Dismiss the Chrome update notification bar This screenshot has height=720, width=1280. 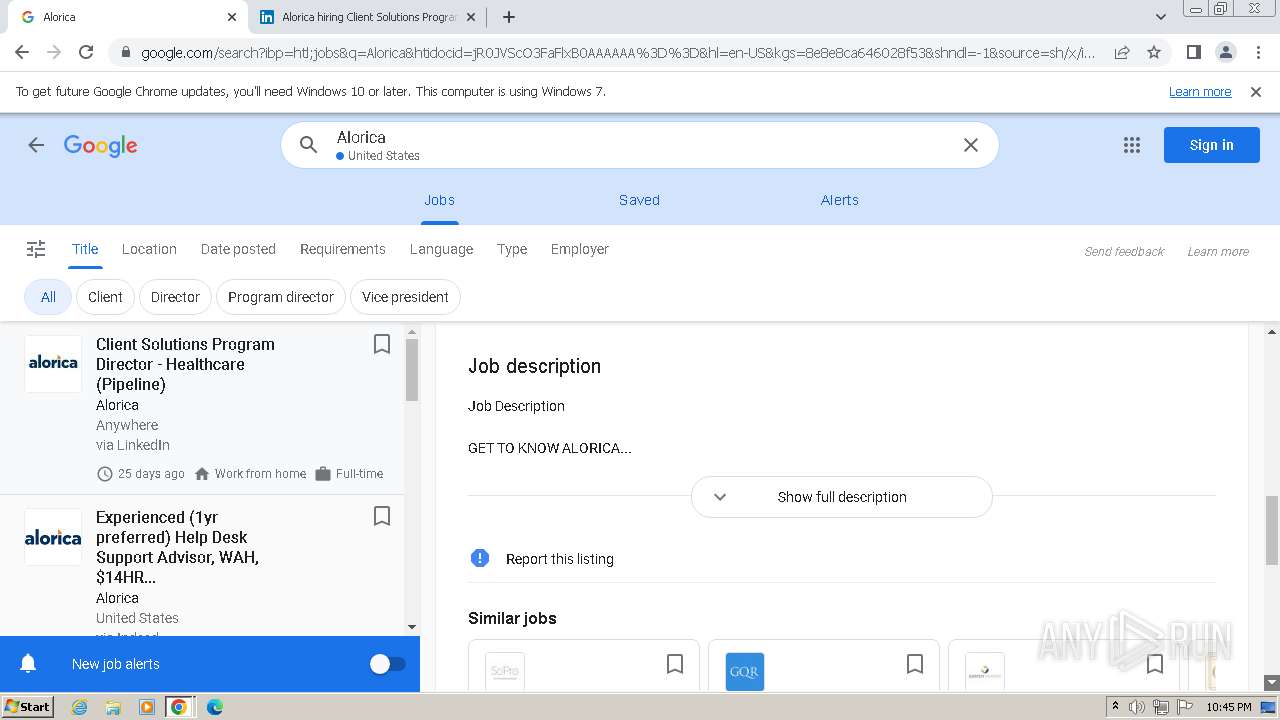(1256, 92)
